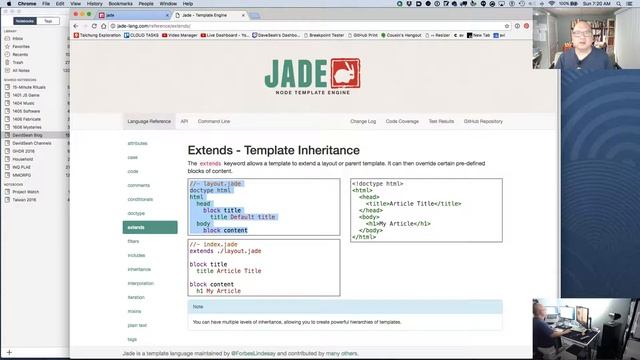The image size is (640, 360).
Task: Open the 'mixins' reference item
Action: click(x=134, y=311)
